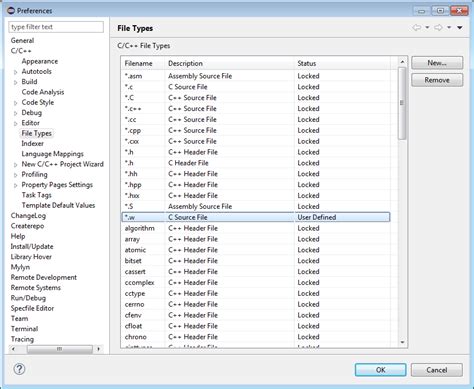Select C/C++ category in tree
The width and height of the screenshot is (474, 389).
21,51
